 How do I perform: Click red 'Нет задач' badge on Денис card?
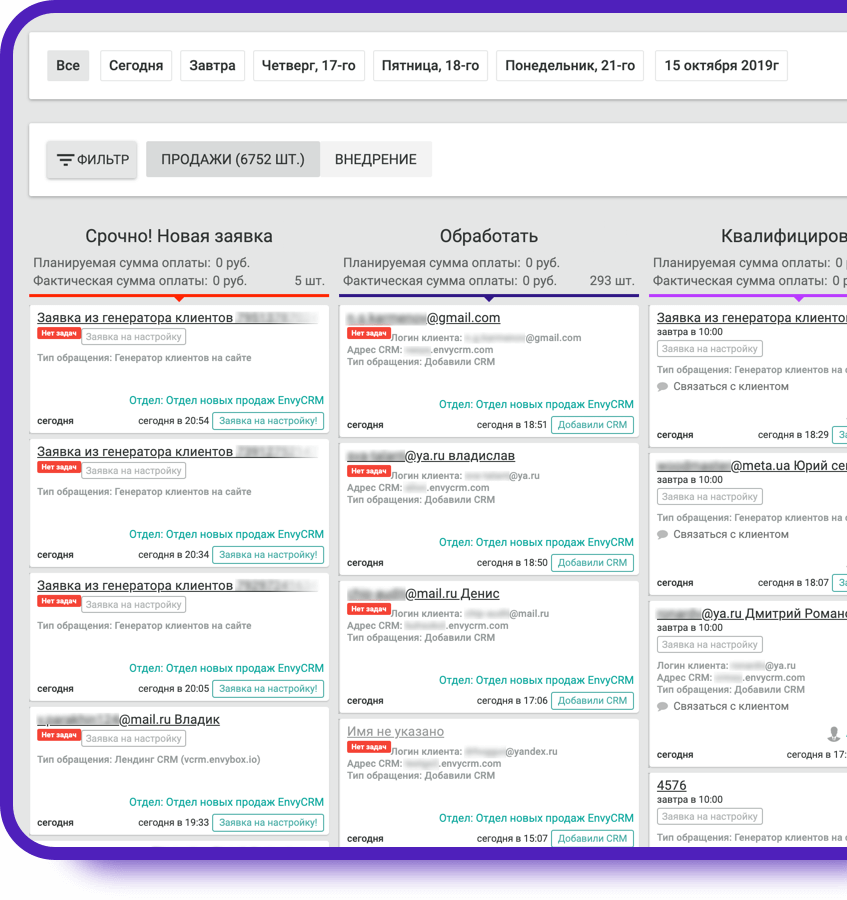[368, 609]
